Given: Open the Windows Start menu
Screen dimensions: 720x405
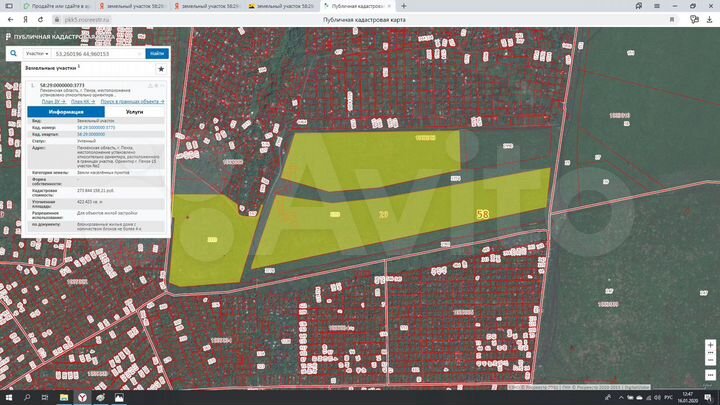Looking at the screenshot, I should tap(8, 397).
